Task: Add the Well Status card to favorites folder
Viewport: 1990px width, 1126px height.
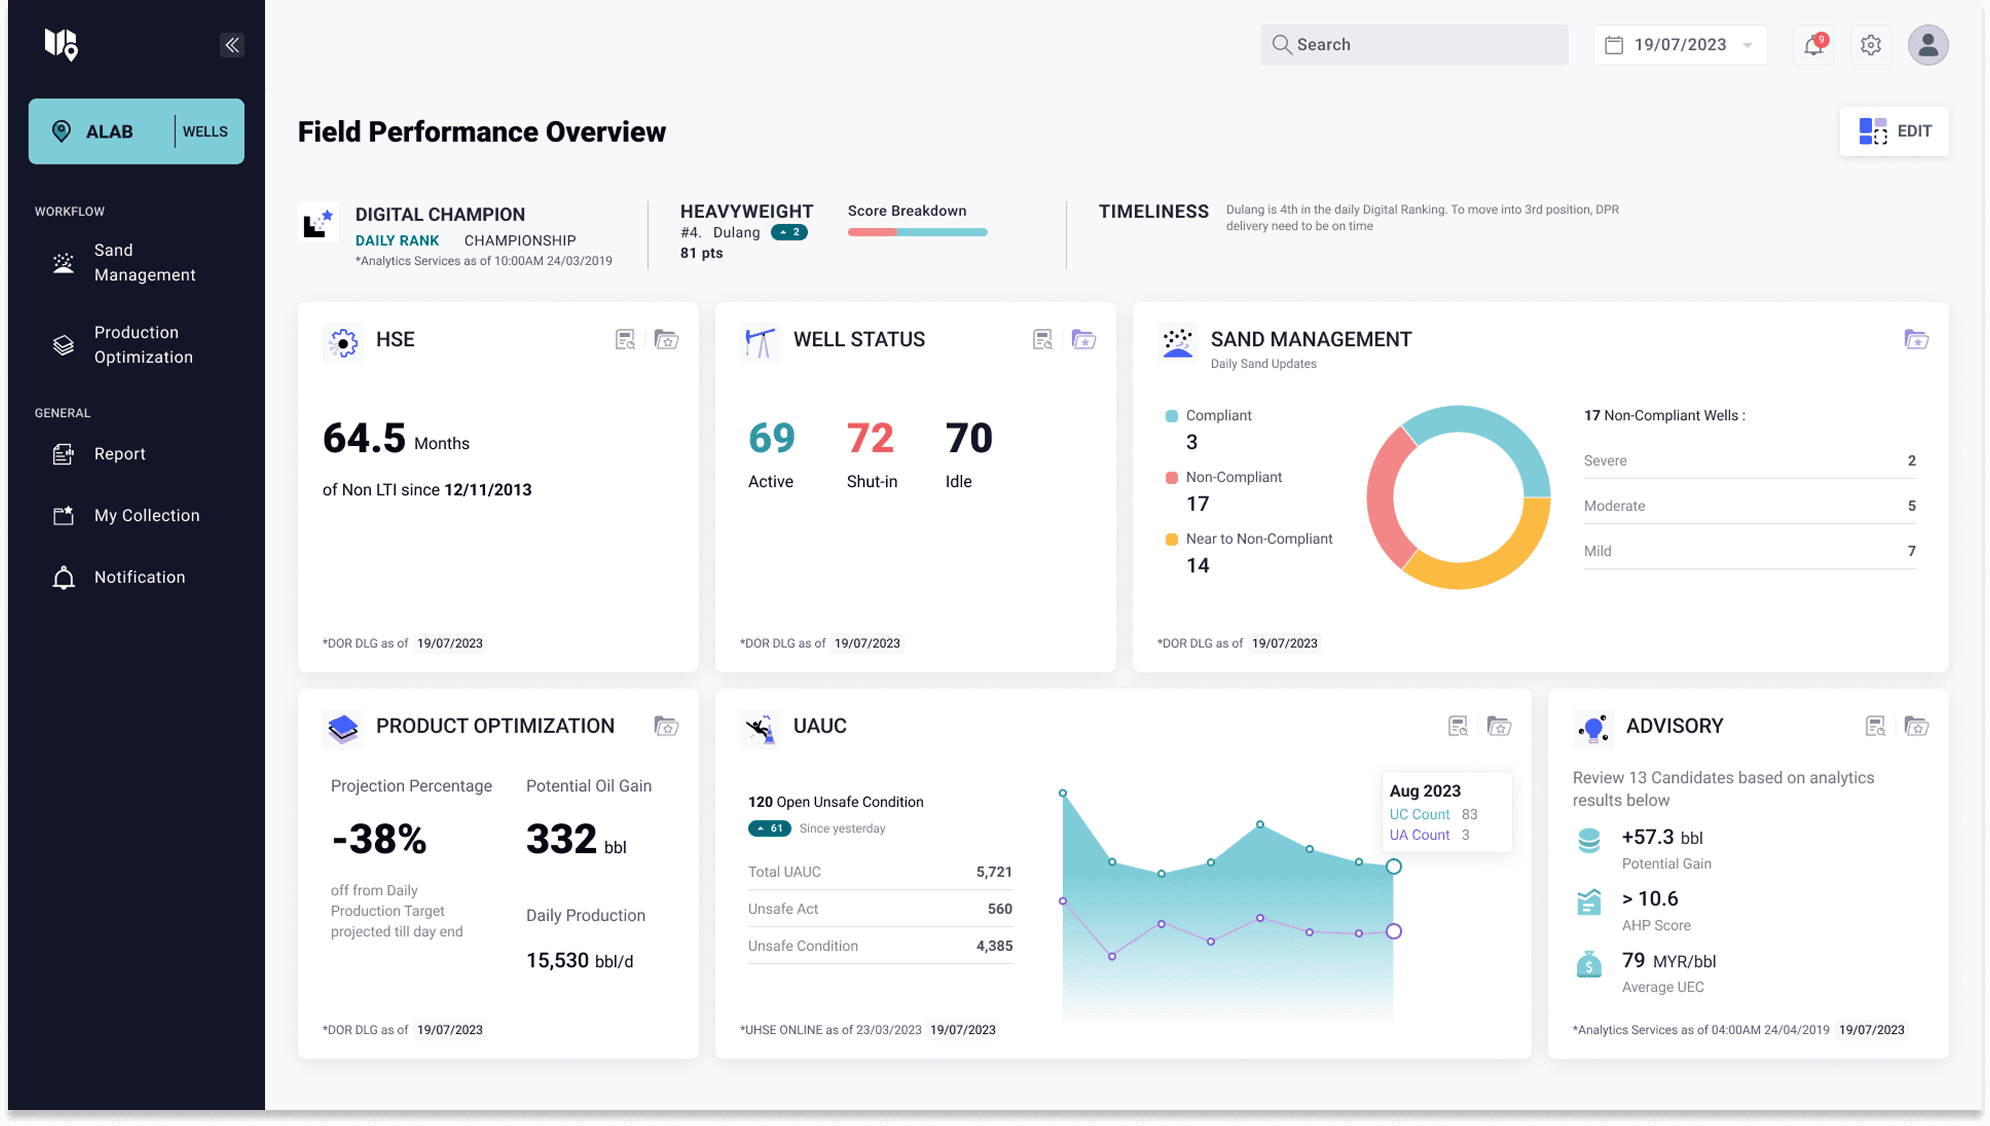Action: click(1082, 339)
